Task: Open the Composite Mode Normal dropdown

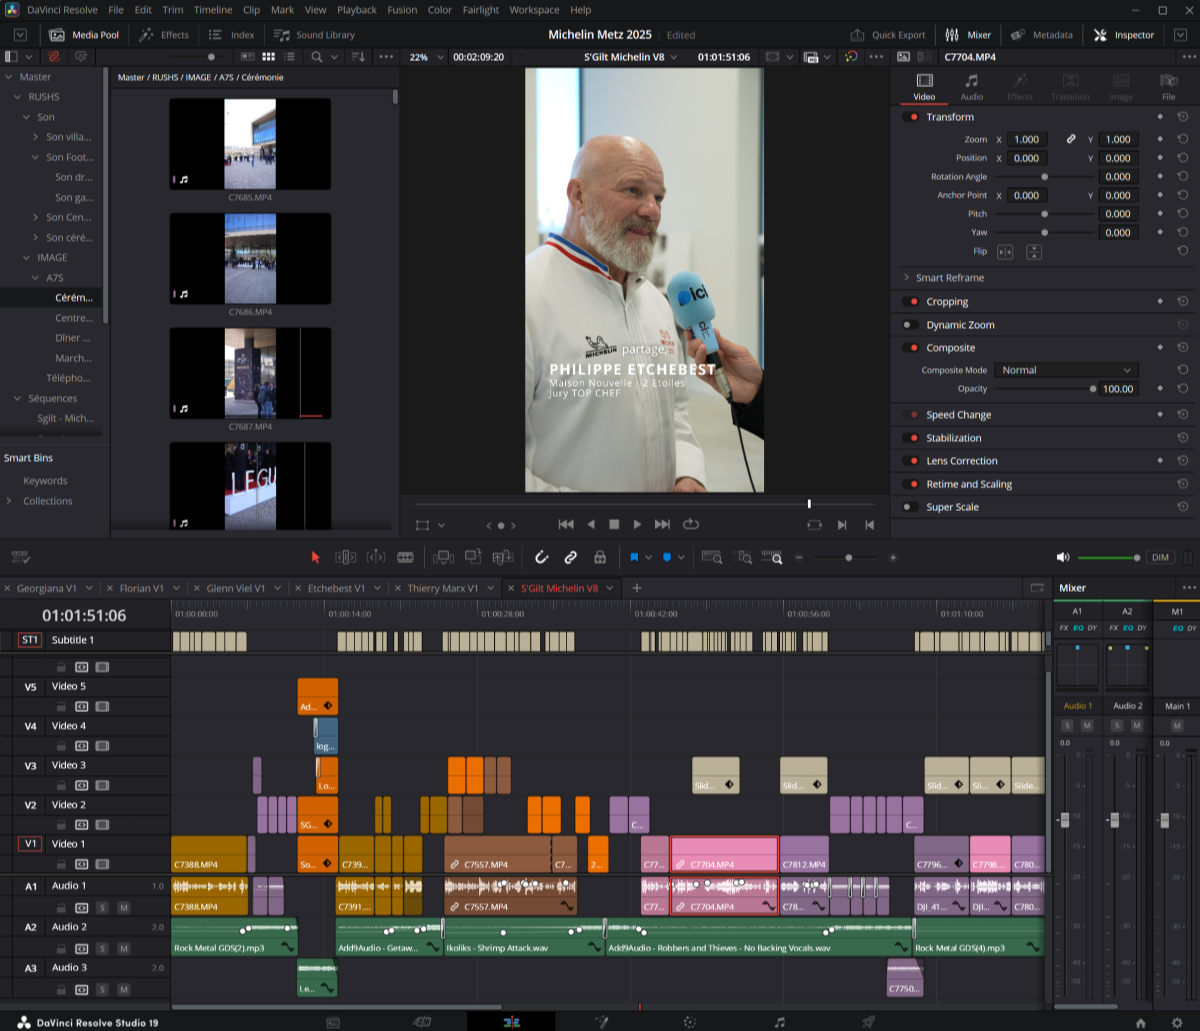Action: (1066, 369)
